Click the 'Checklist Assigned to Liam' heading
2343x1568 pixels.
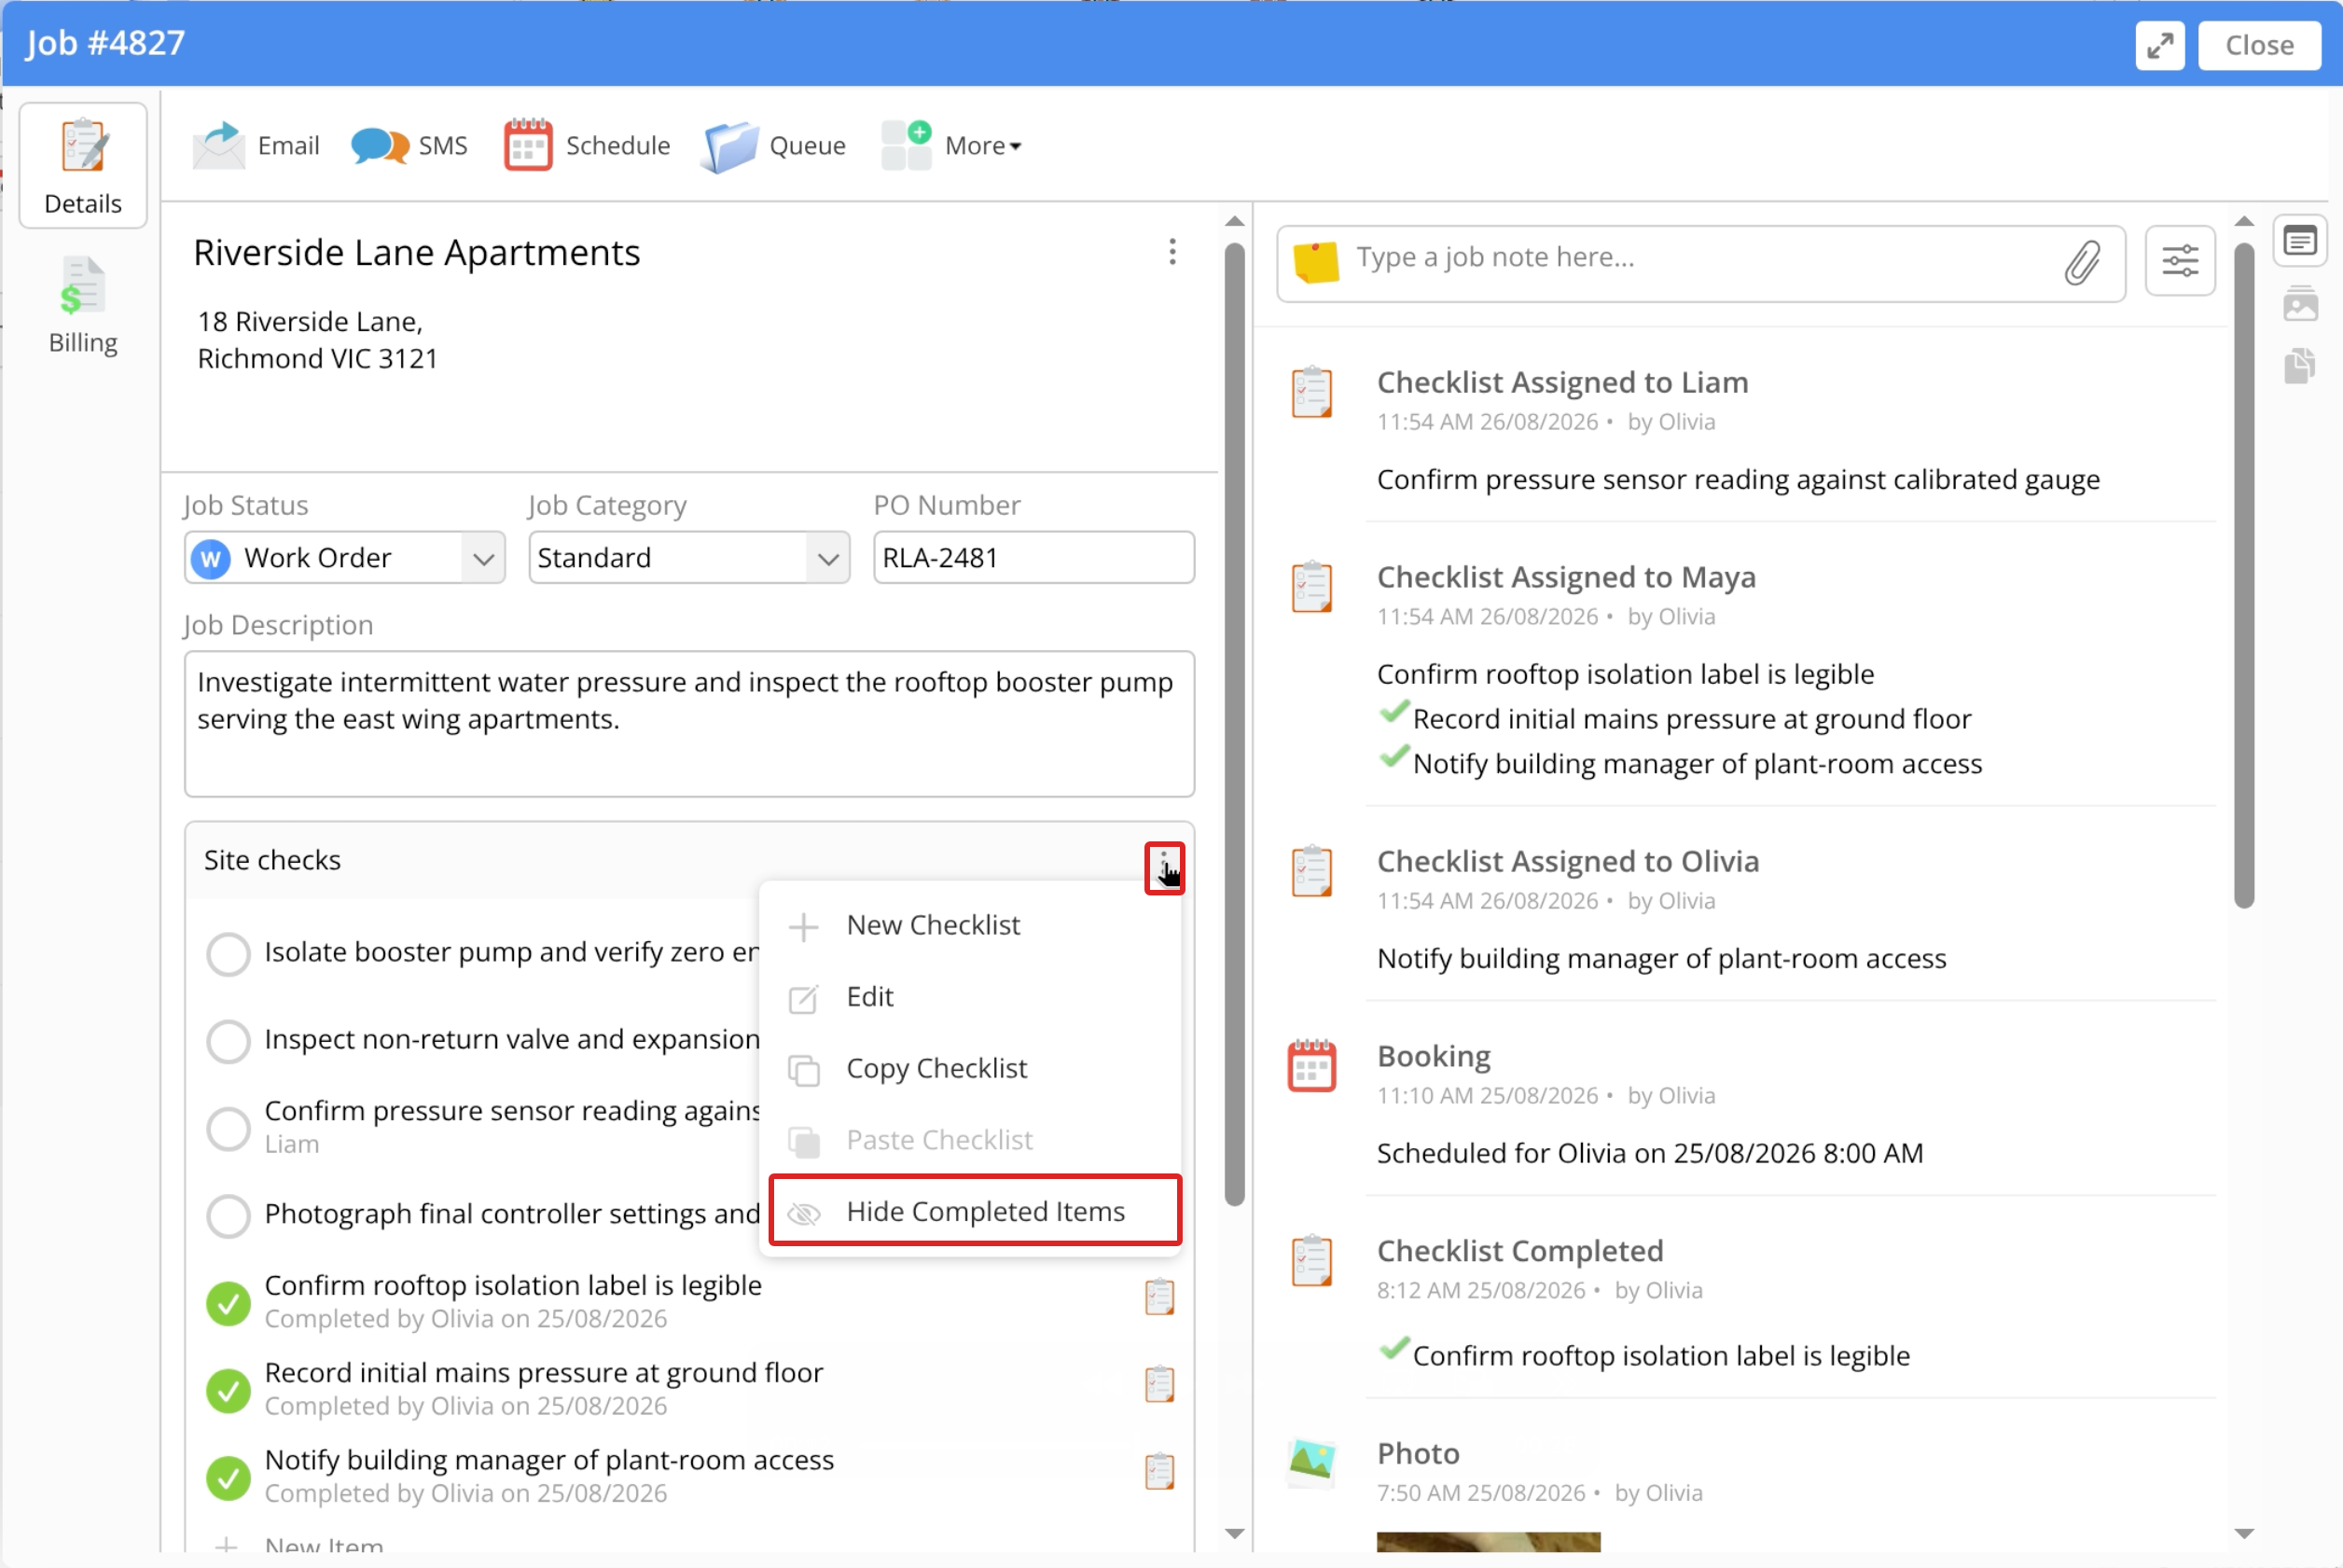1562,382
